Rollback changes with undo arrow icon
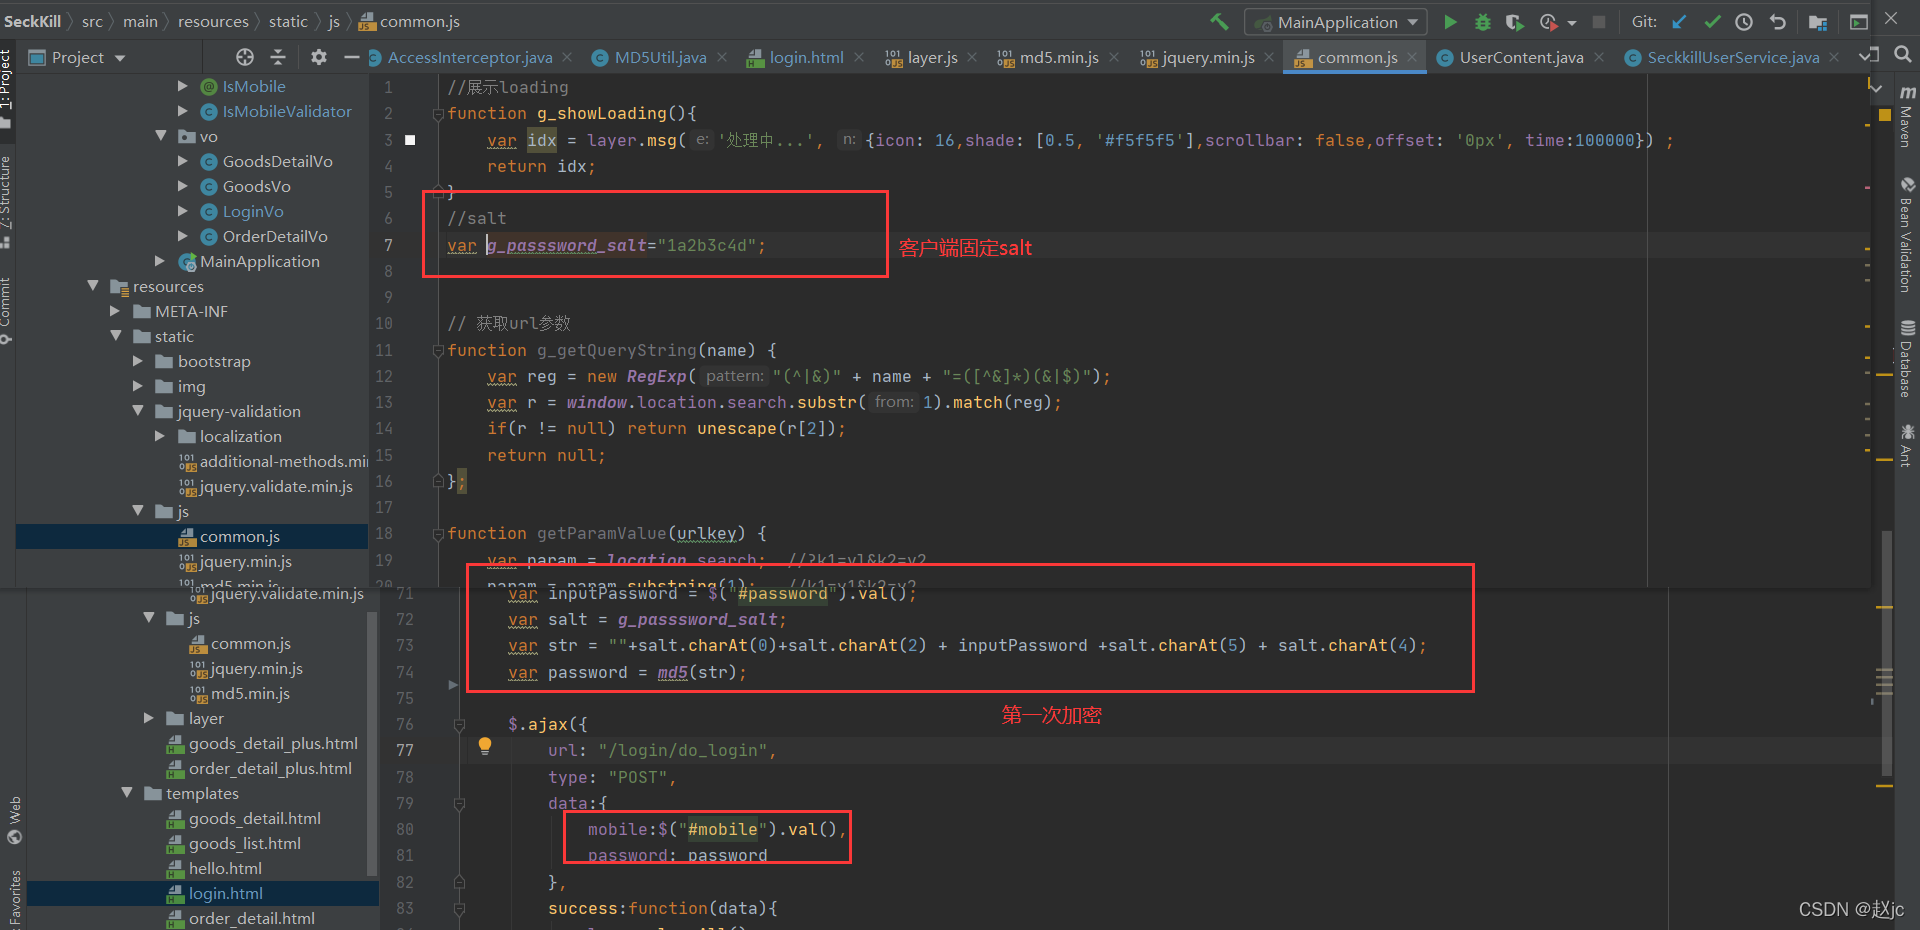 1777,21
